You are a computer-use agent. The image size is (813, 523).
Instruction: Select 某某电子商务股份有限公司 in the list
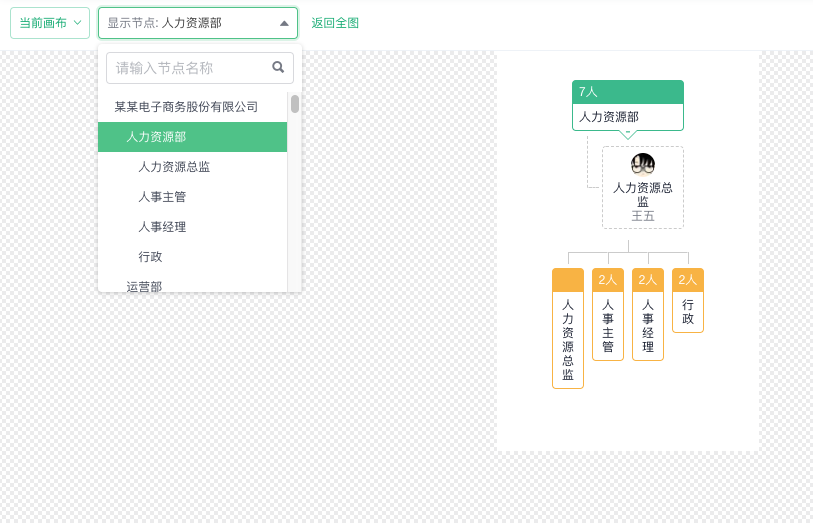pos(192,107)
